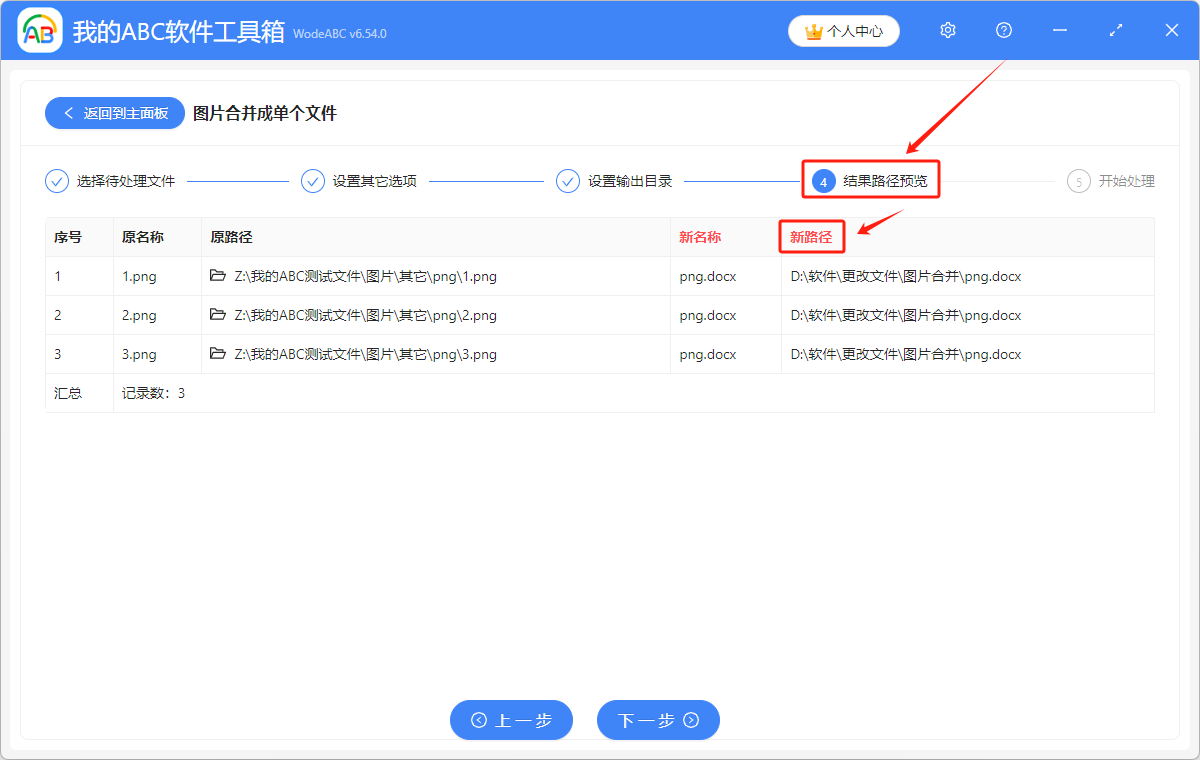Select step 4 结果路径预览
This screenshot has height=760, width=1200.
871,182
